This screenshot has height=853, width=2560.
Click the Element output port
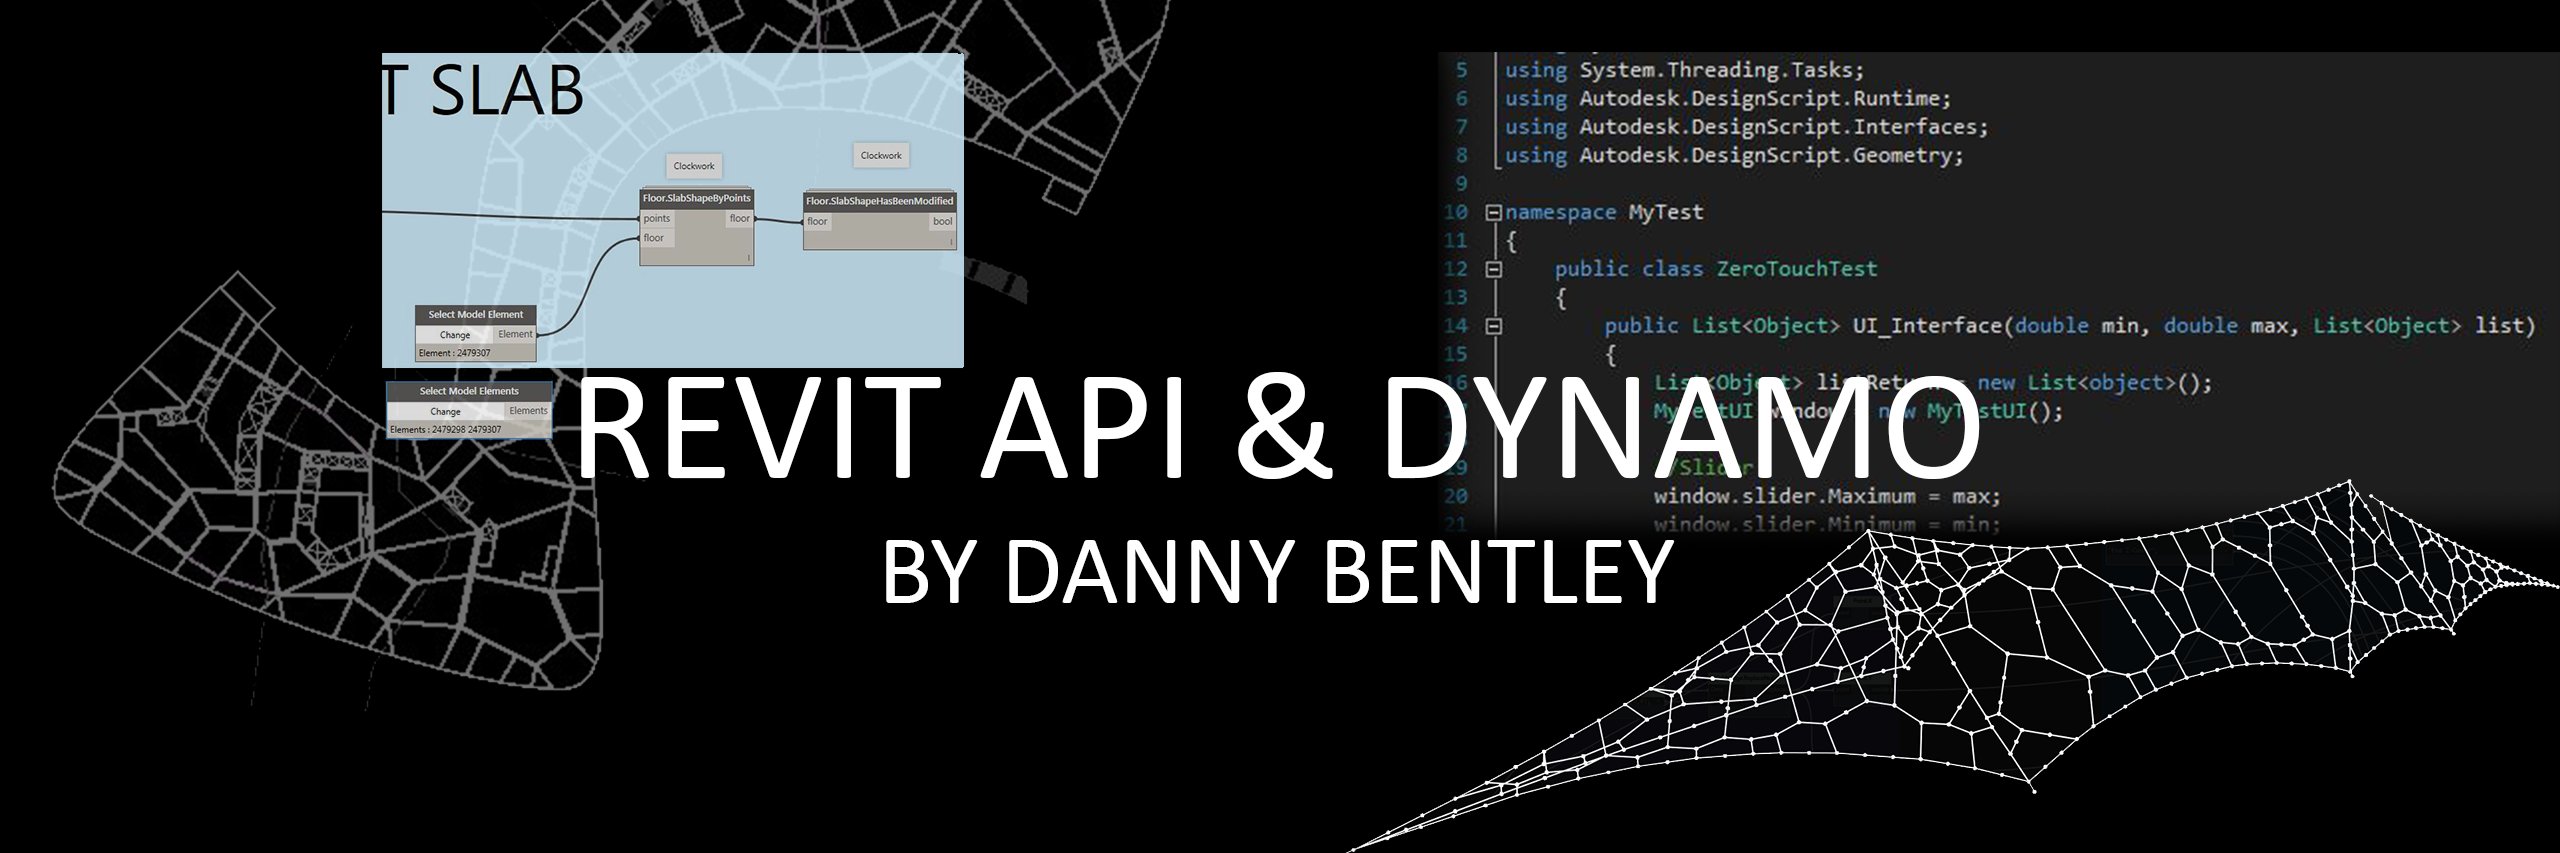(516, 335)
